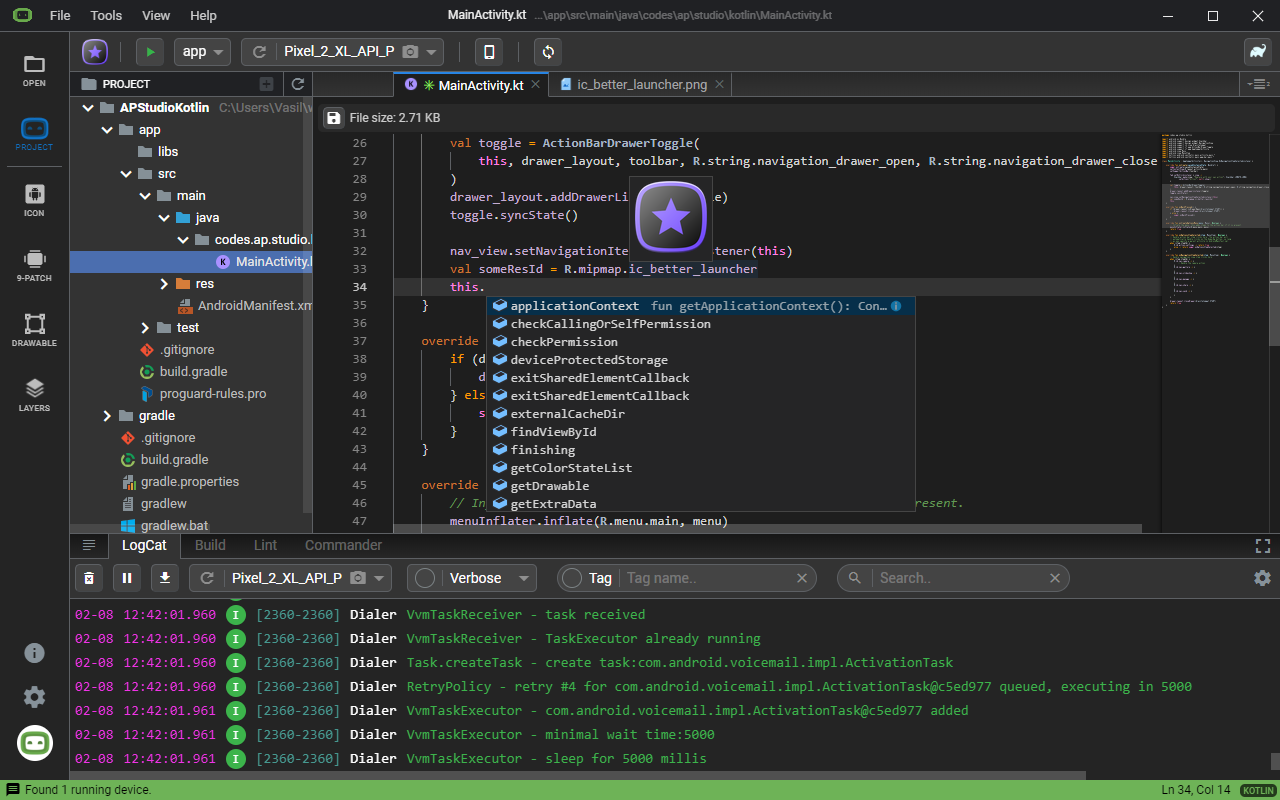Switch to the Build tab

(x=210, y=545)
